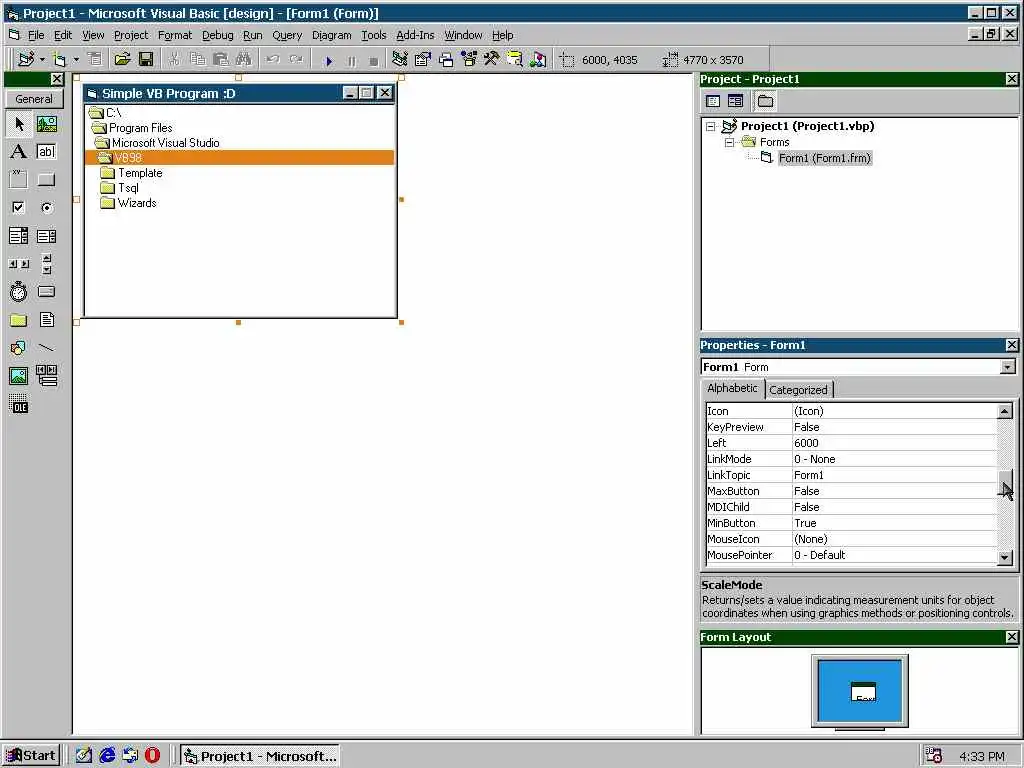Select the MousePointer property row
The image size is (1024, 768).
pyautogui.click(x=851, y=555)
